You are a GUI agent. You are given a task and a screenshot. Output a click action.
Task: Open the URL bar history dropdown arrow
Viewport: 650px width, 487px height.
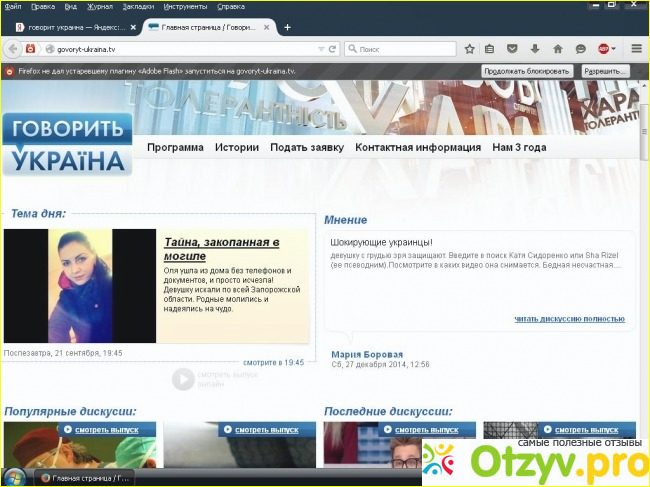320,48
